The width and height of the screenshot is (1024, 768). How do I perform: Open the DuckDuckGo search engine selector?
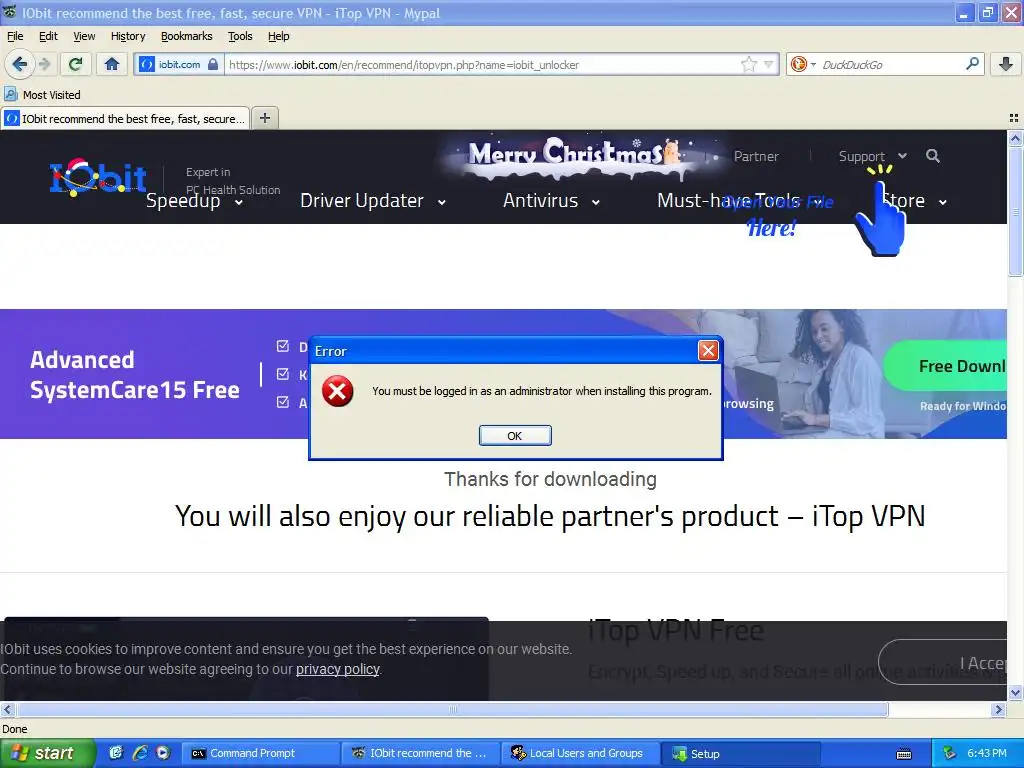tap(803, 64)
